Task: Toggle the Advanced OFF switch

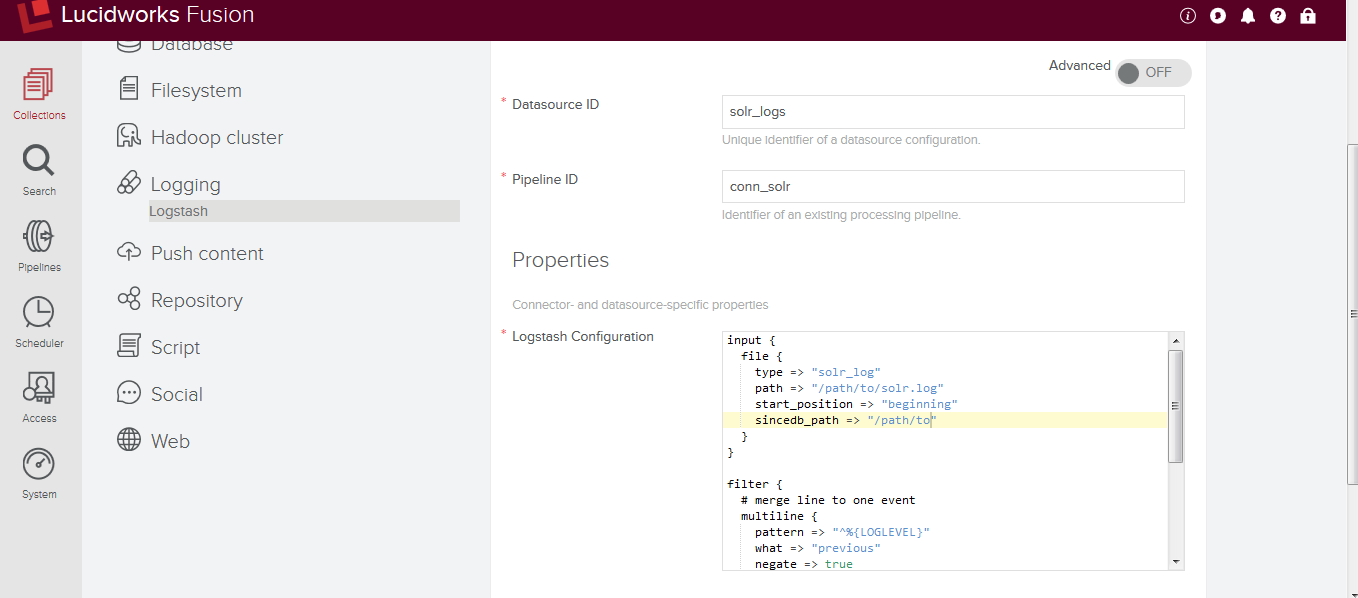Action: click(x=1153, y=73)
